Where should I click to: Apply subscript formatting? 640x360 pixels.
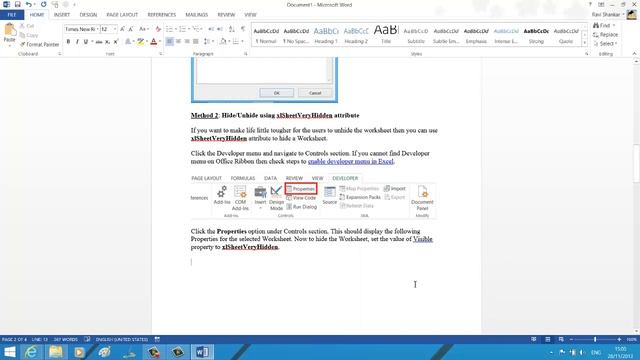(x=107, y=42)
